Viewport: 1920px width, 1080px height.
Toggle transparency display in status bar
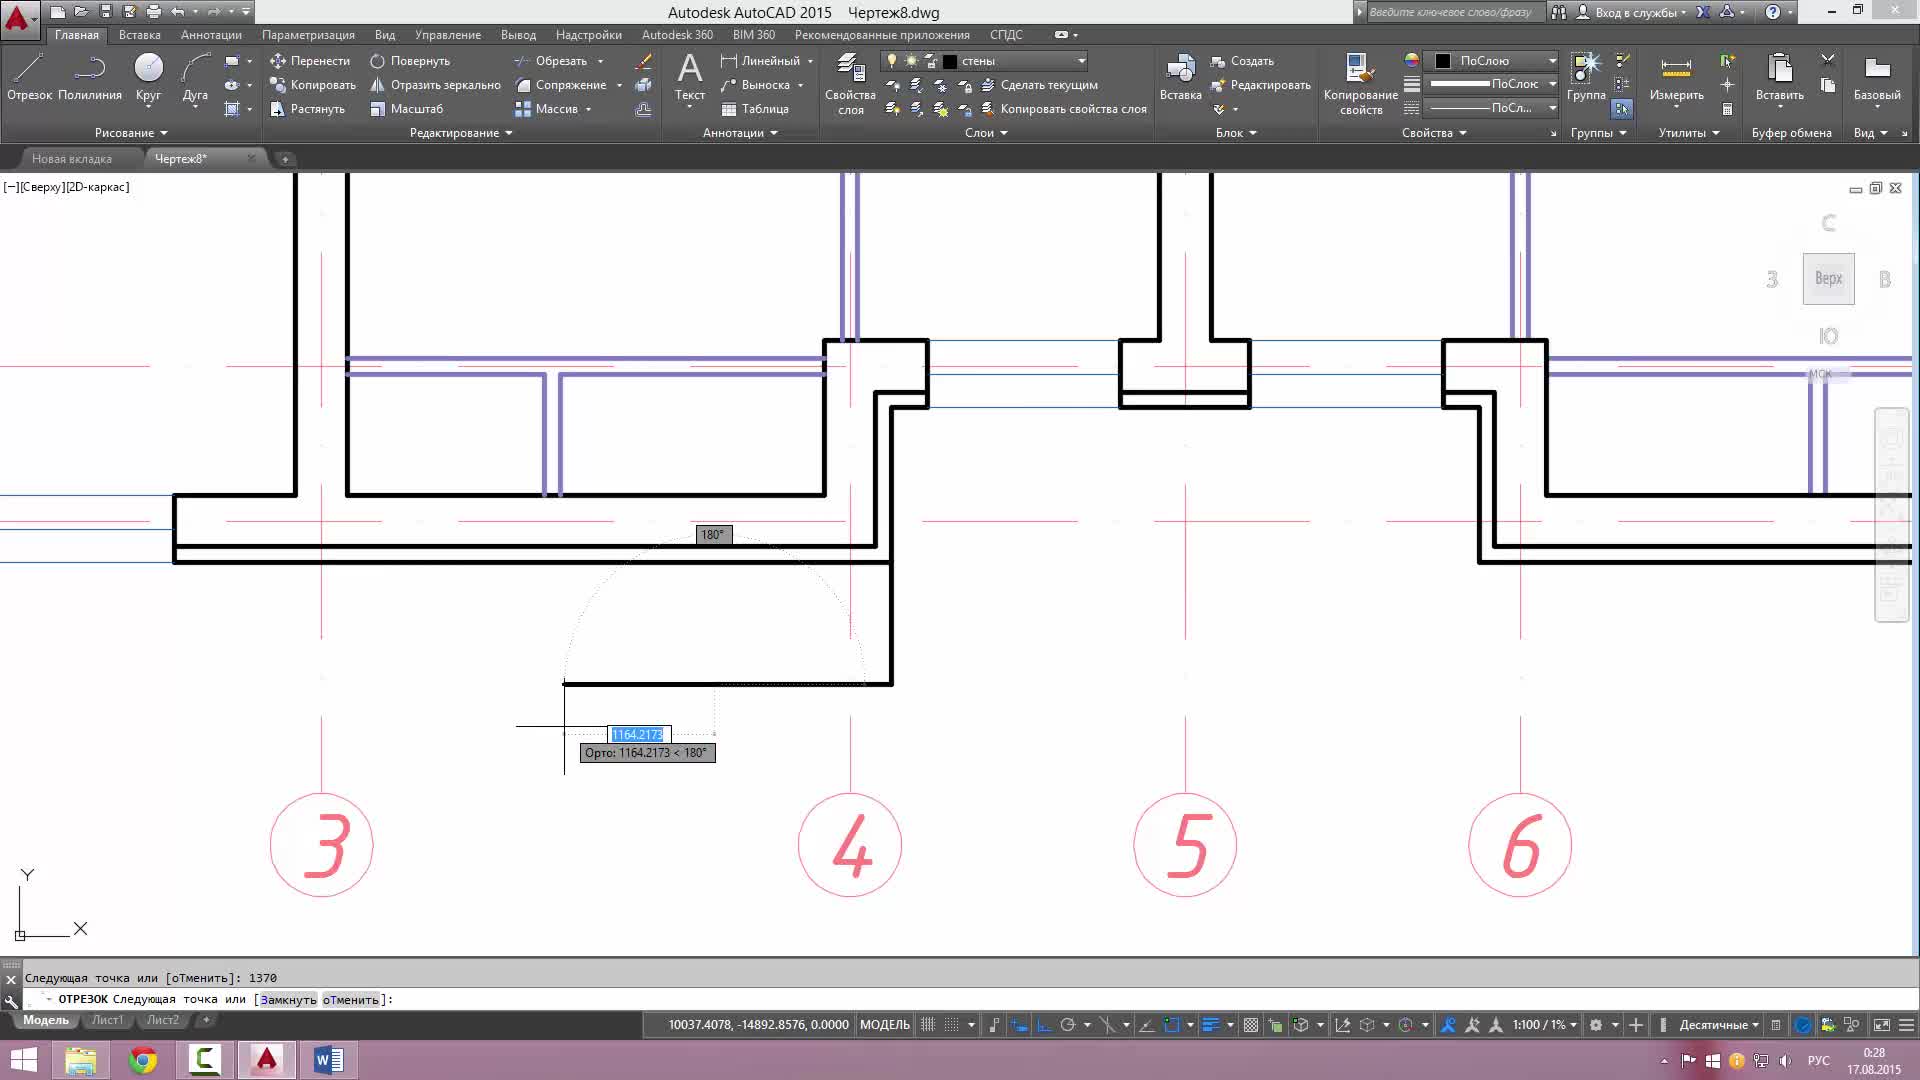(x=1251, y=1025)
